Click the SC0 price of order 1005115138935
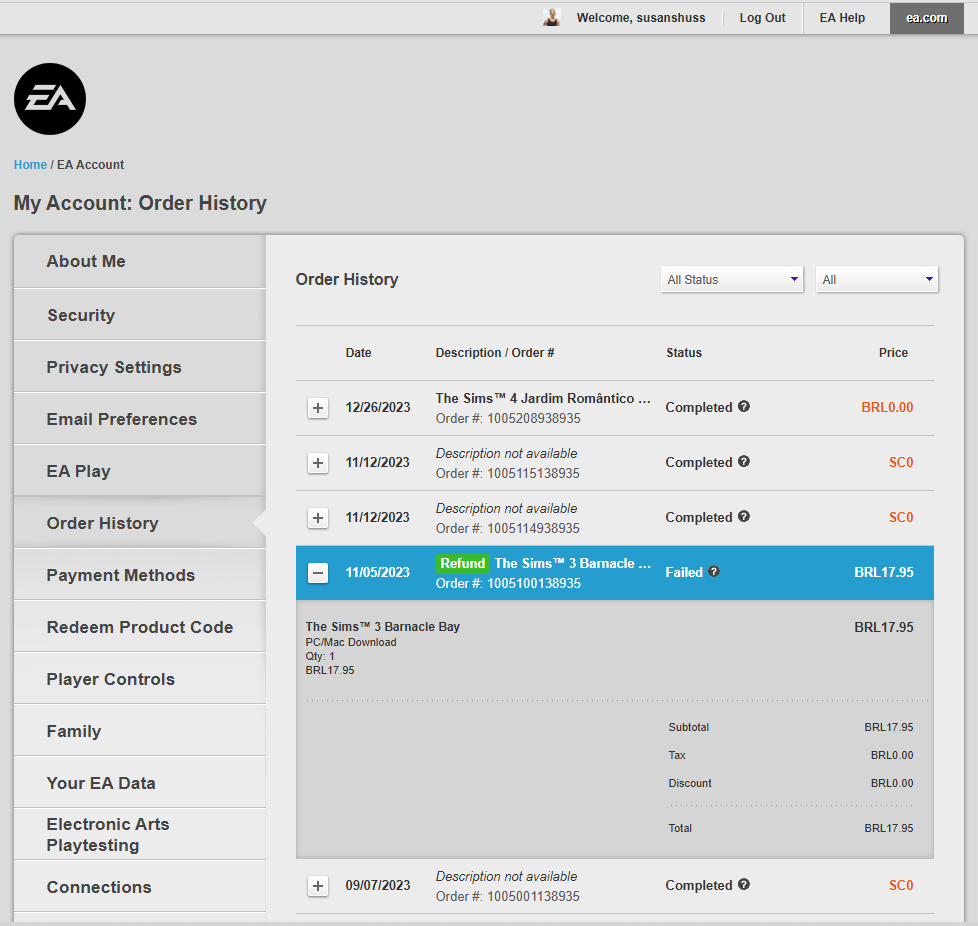Viewport: 978px width, 926px height. click(x=901, y=462)
